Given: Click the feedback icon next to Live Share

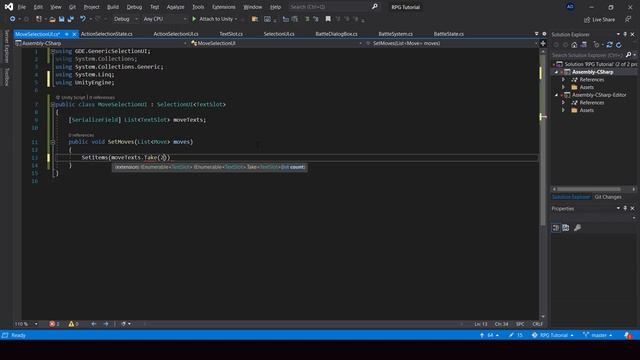Looking at the screenshot, I should point(628,19).
